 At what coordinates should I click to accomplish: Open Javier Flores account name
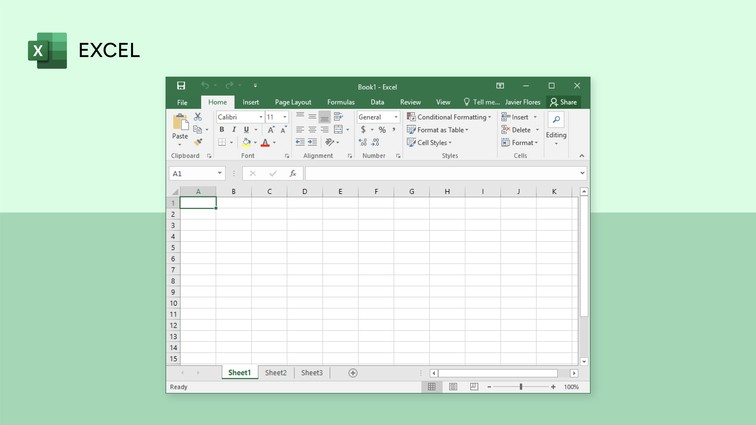point(523,102)
